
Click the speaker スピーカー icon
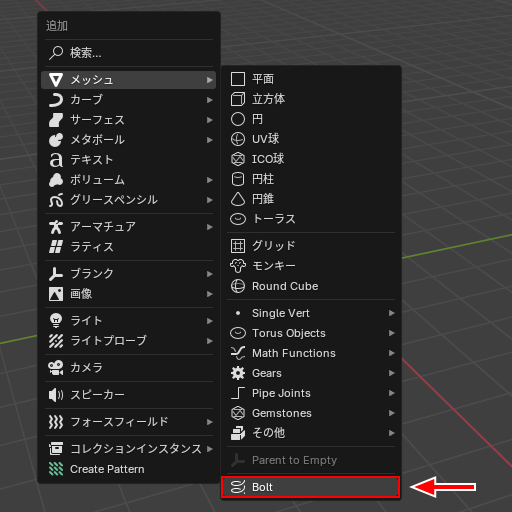(x=56, y=395)
